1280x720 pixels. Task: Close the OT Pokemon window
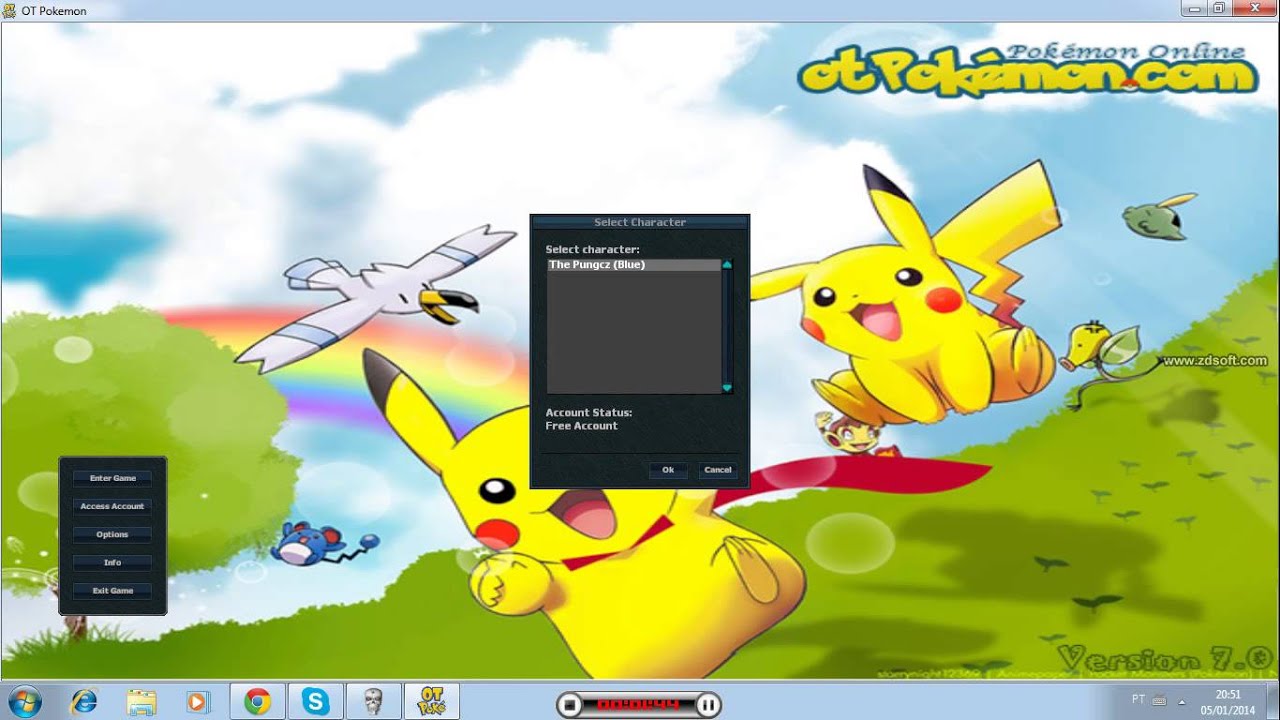click(1254, 8)
